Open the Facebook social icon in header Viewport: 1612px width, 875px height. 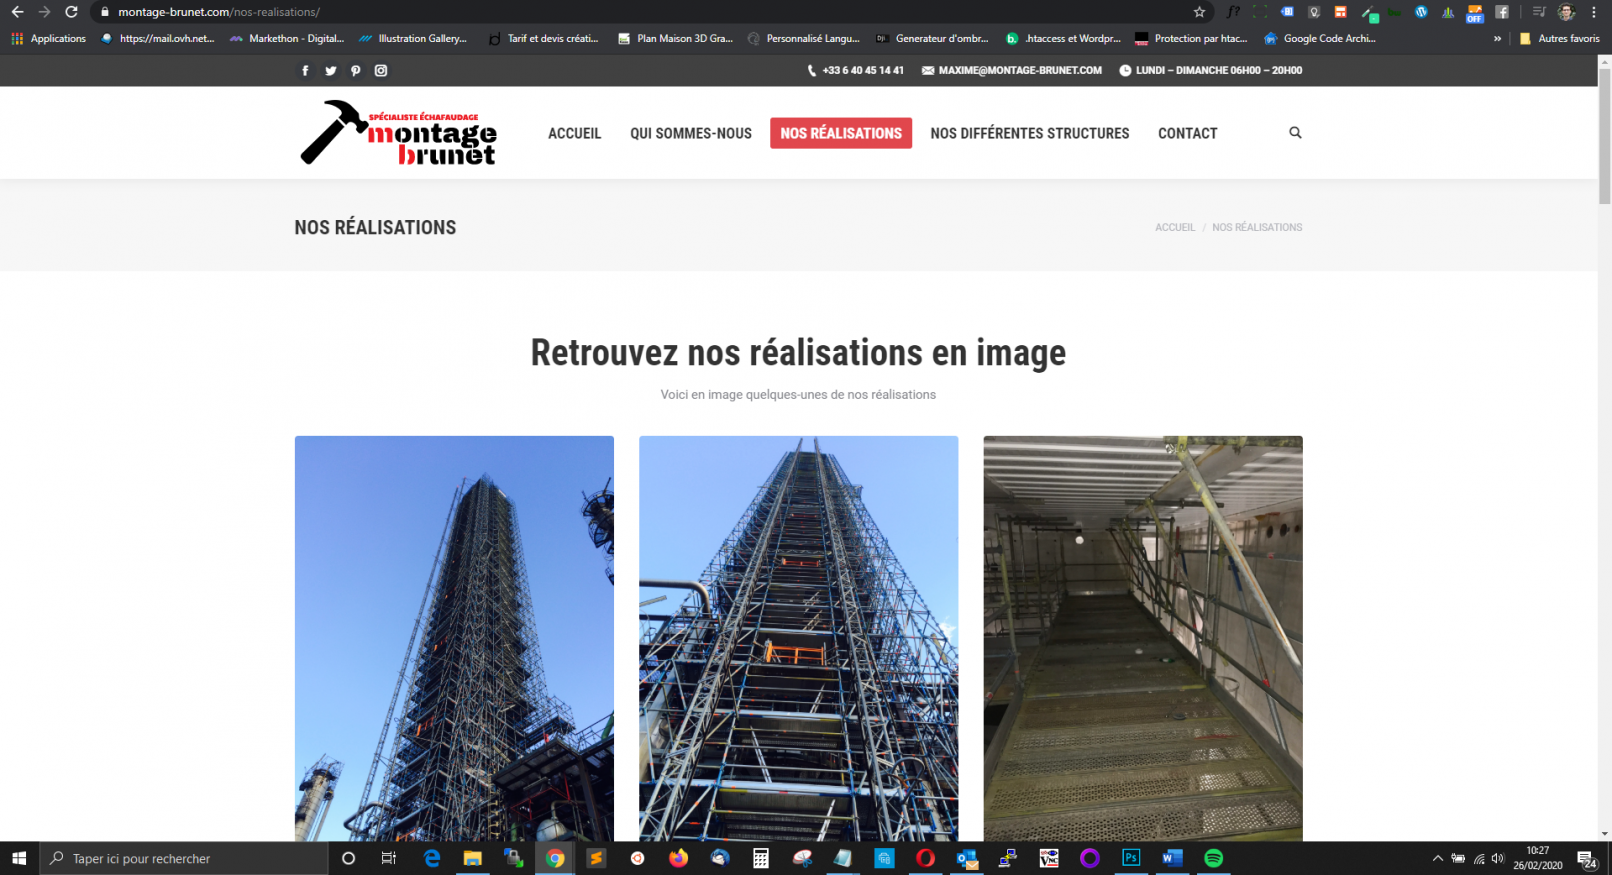305,71
